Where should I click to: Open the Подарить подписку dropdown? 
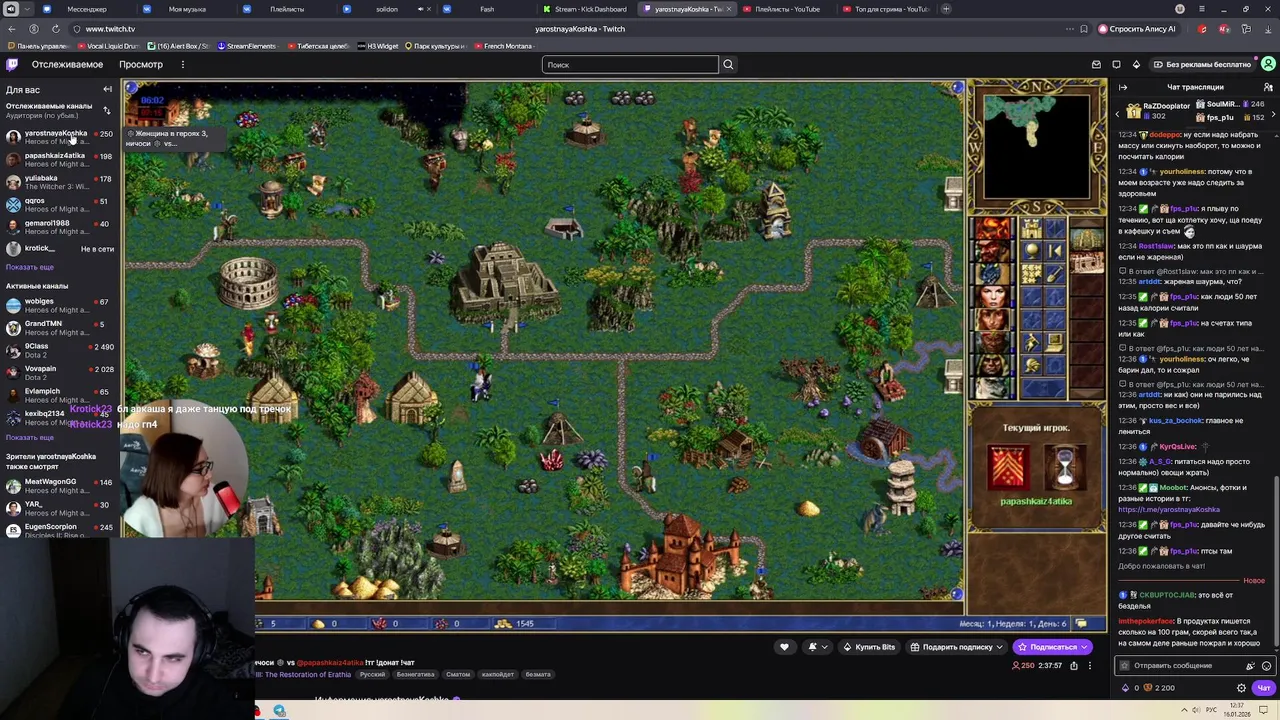pyautogui.click(x=956, y=647)
